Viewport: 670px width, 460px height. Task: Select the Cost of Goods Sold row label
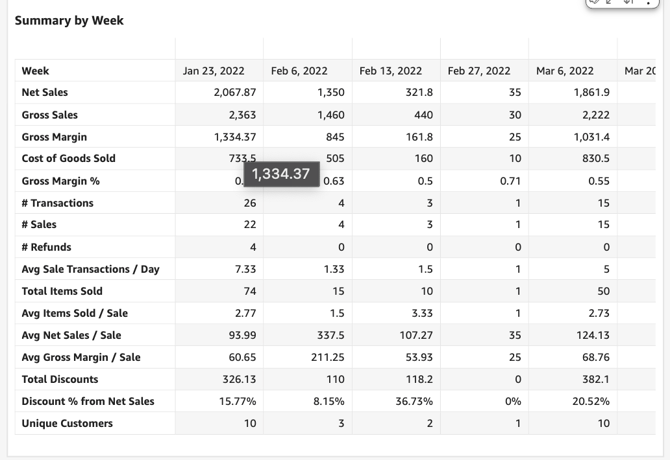pos(68,159)
